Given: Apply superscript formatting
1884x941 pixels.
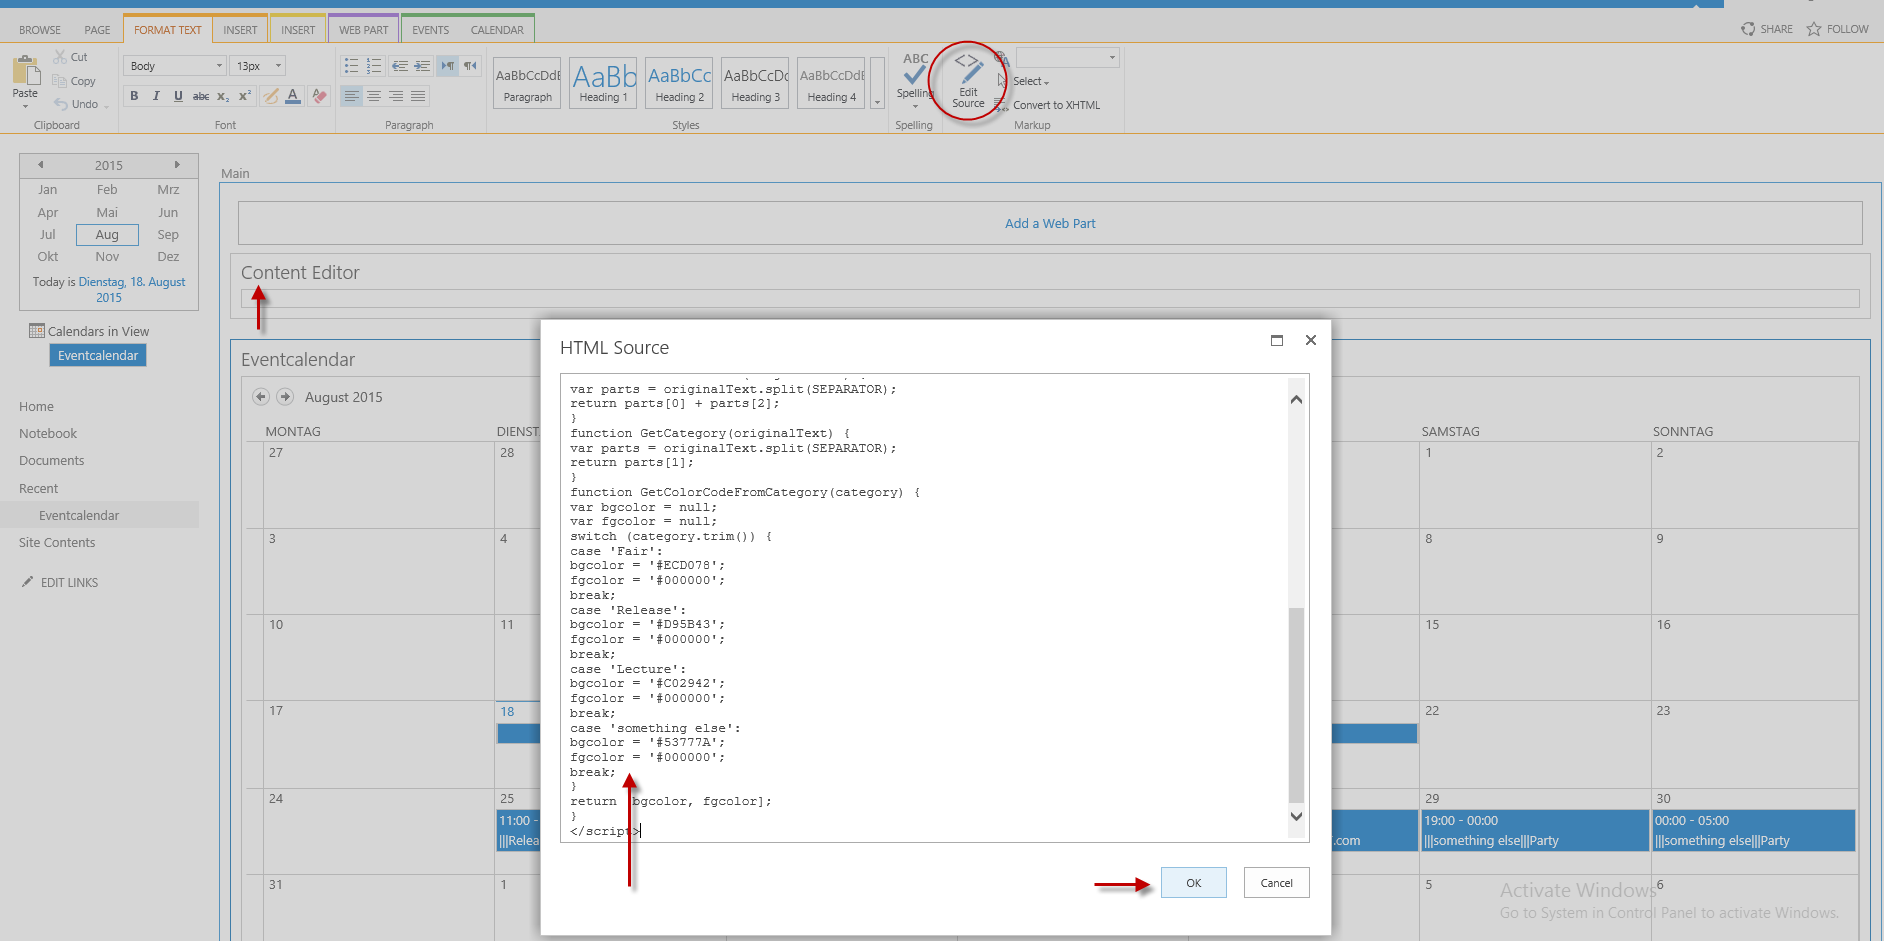Looking at the screenshot, I should click(x=245, y=96).
